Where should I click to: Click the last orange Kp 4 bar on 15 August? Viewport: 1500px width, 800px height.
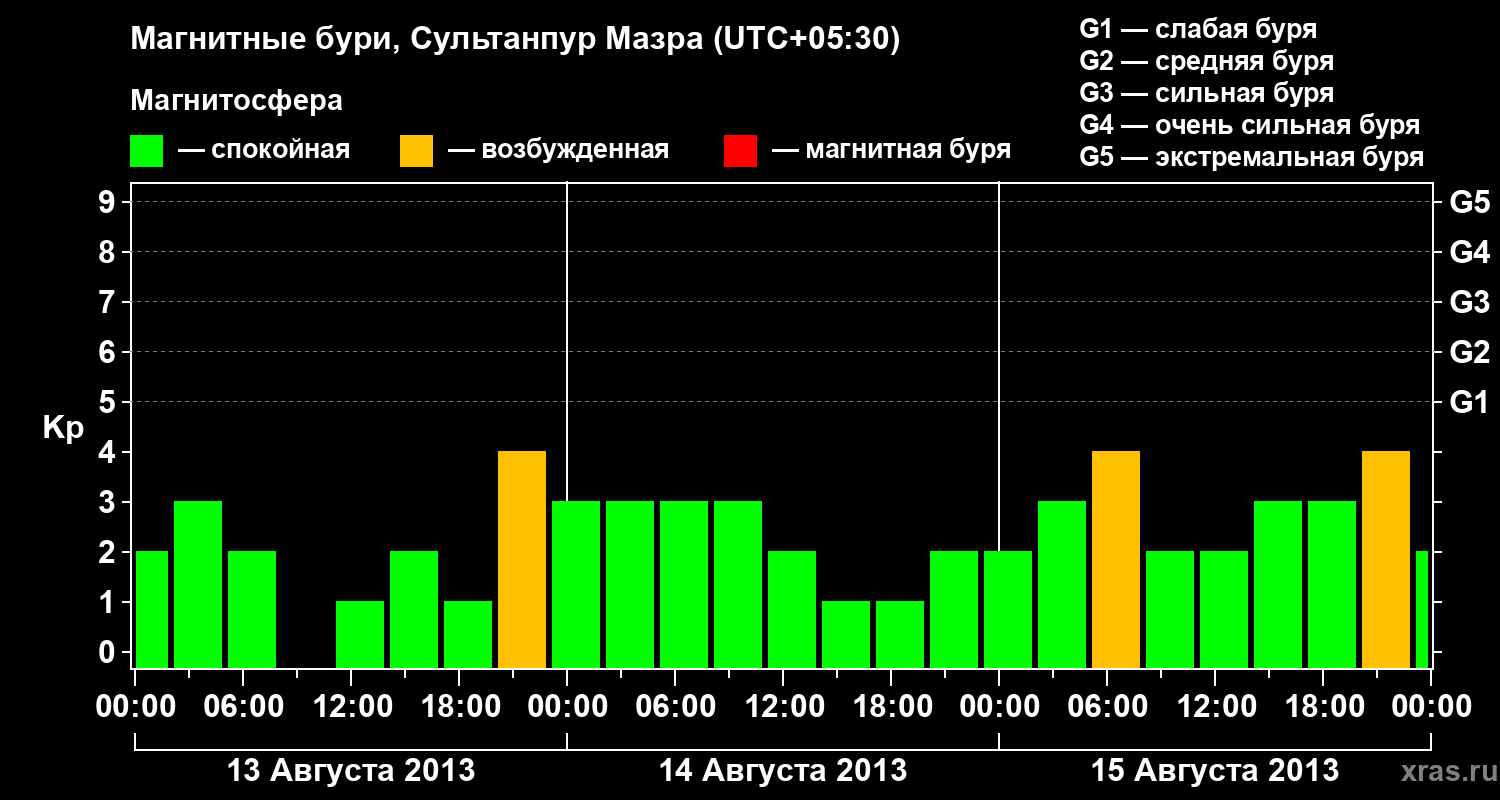tap(1386, 559)
